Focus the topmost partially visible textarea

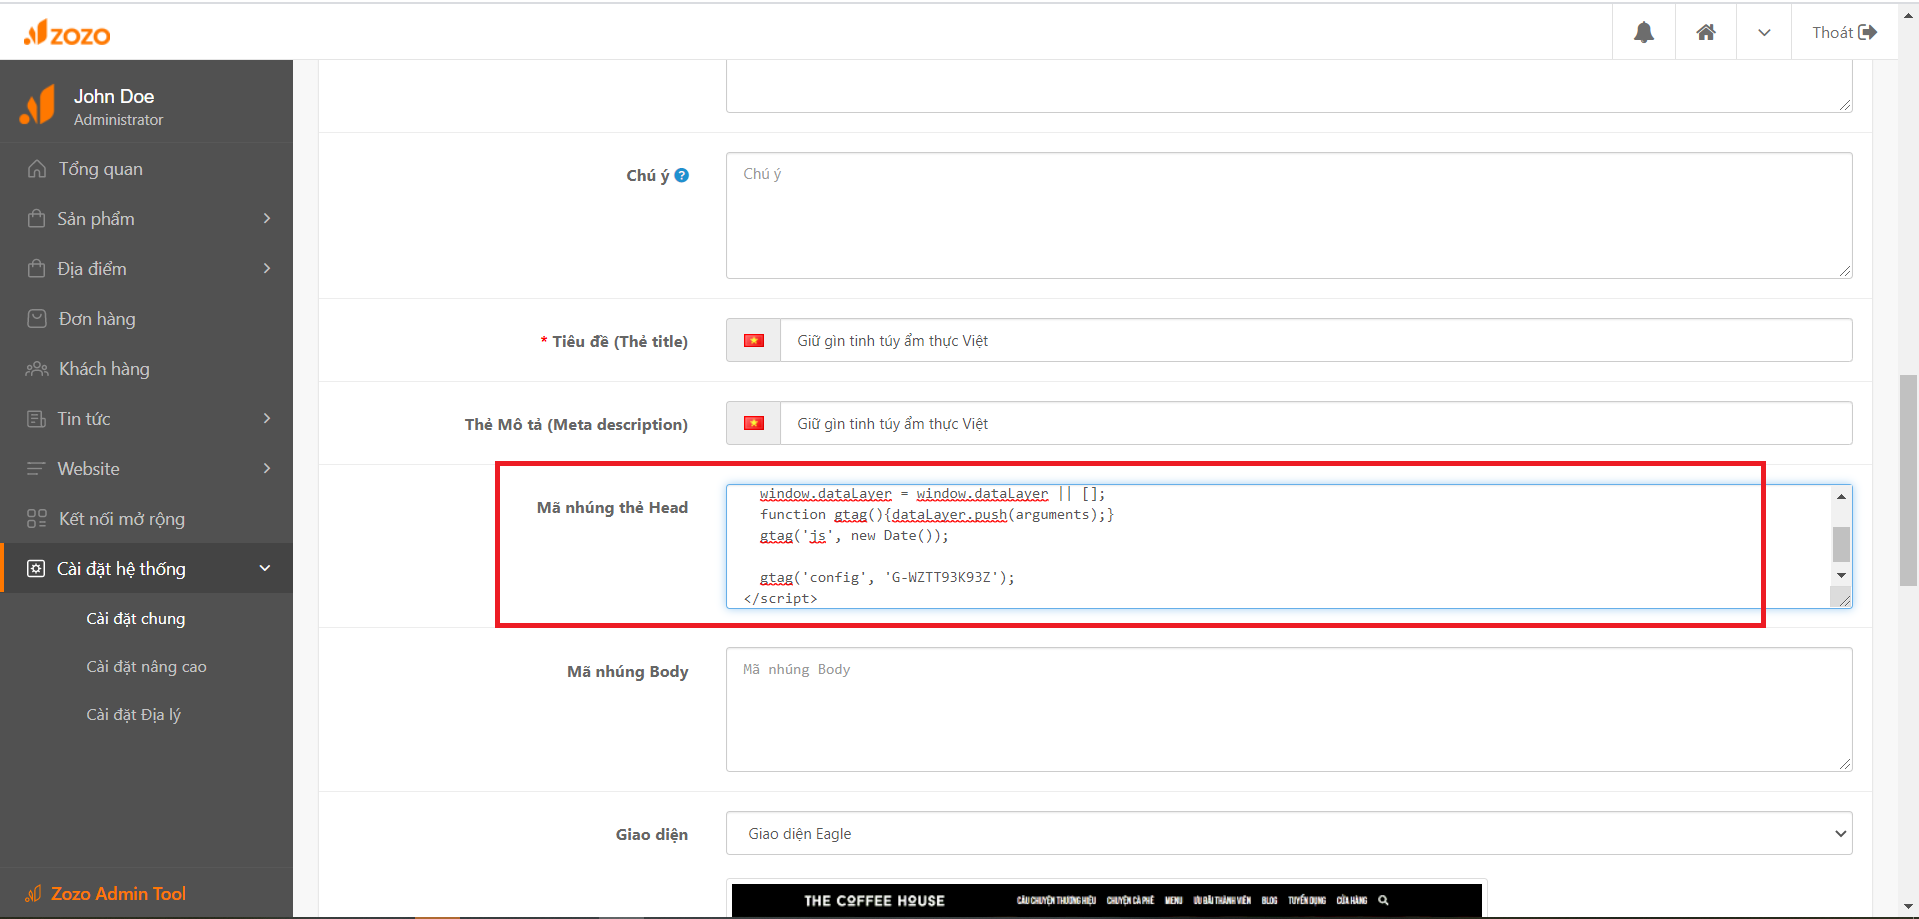click(x=1289, y=86)
